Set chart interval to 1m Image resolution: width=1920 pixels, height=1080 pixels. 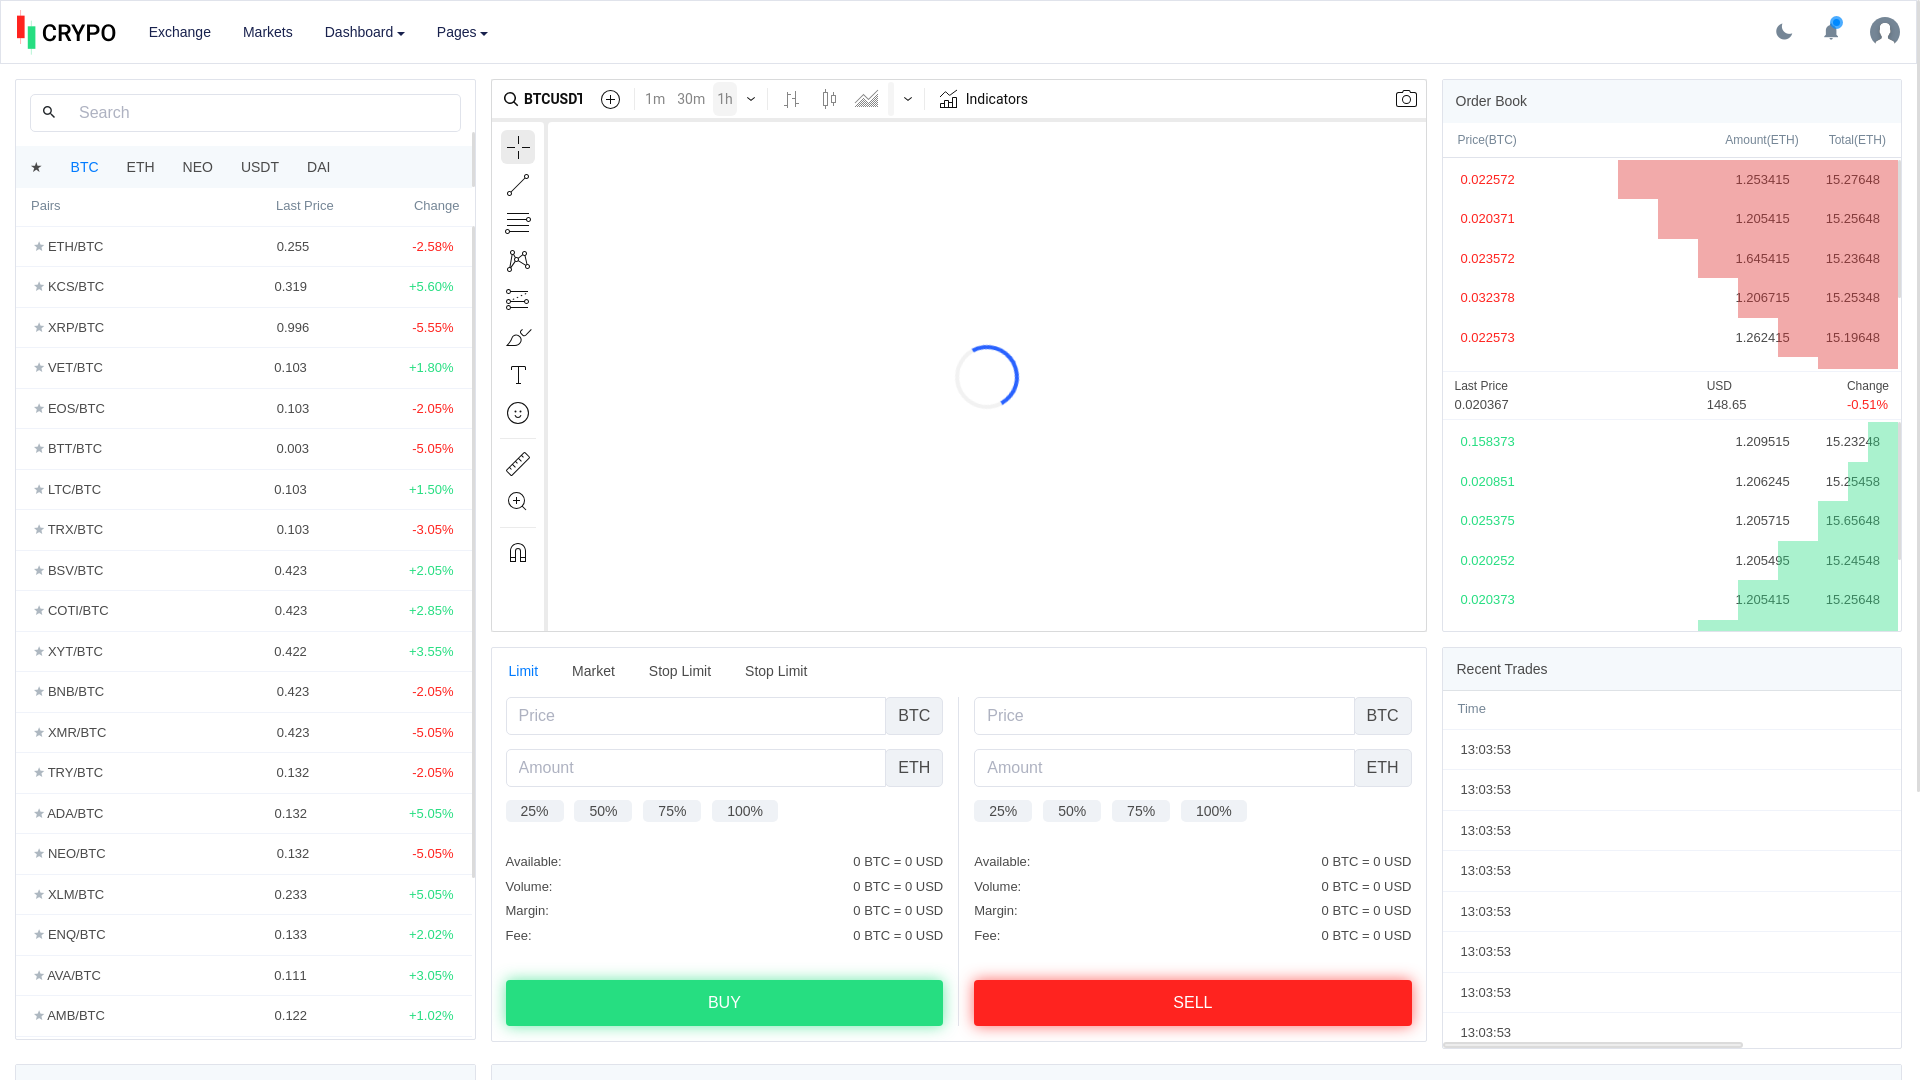(655, 99)
